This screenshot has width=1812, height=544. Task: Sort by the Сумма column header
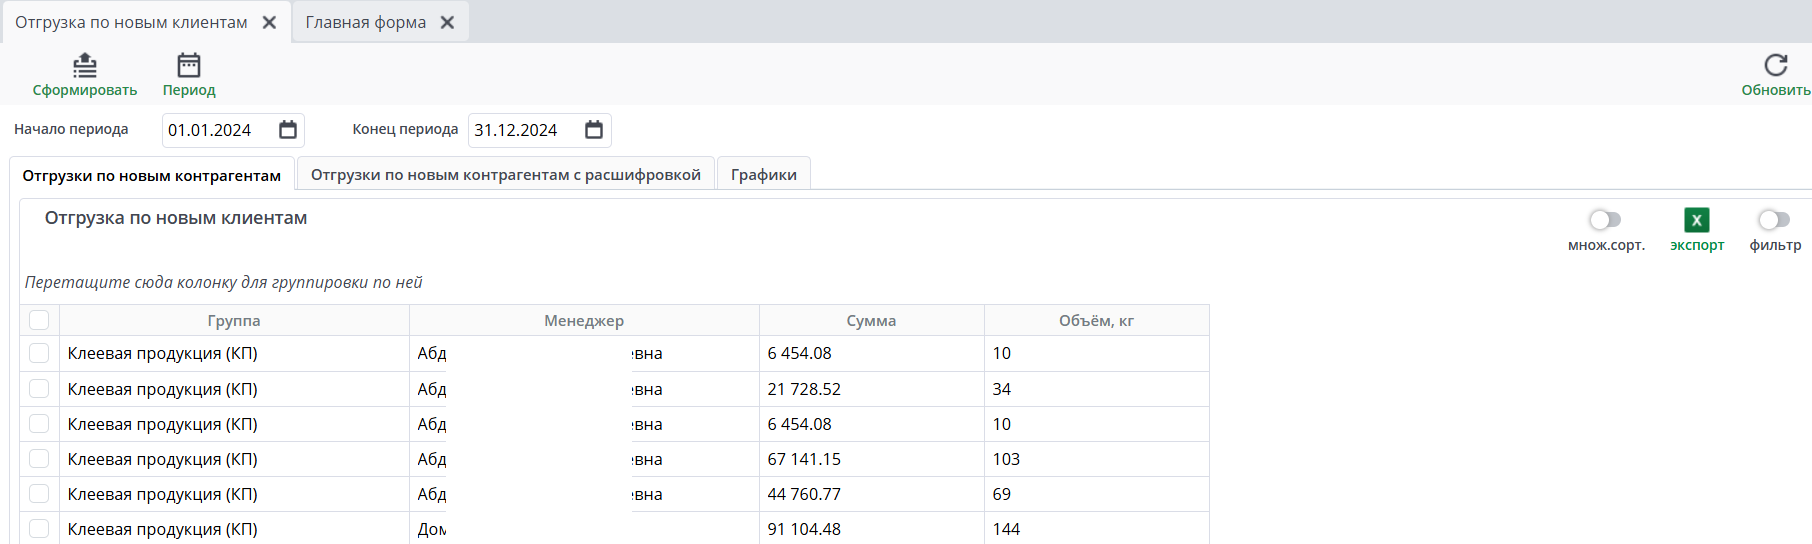tap(871, 321)
